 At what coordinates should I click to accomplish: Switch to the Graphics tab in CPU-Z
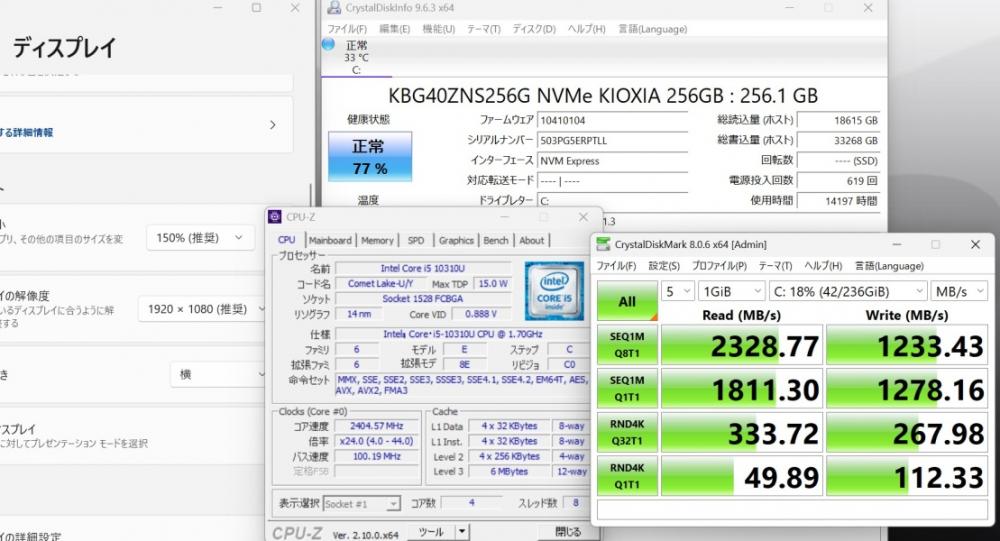[x=457, y=240]
